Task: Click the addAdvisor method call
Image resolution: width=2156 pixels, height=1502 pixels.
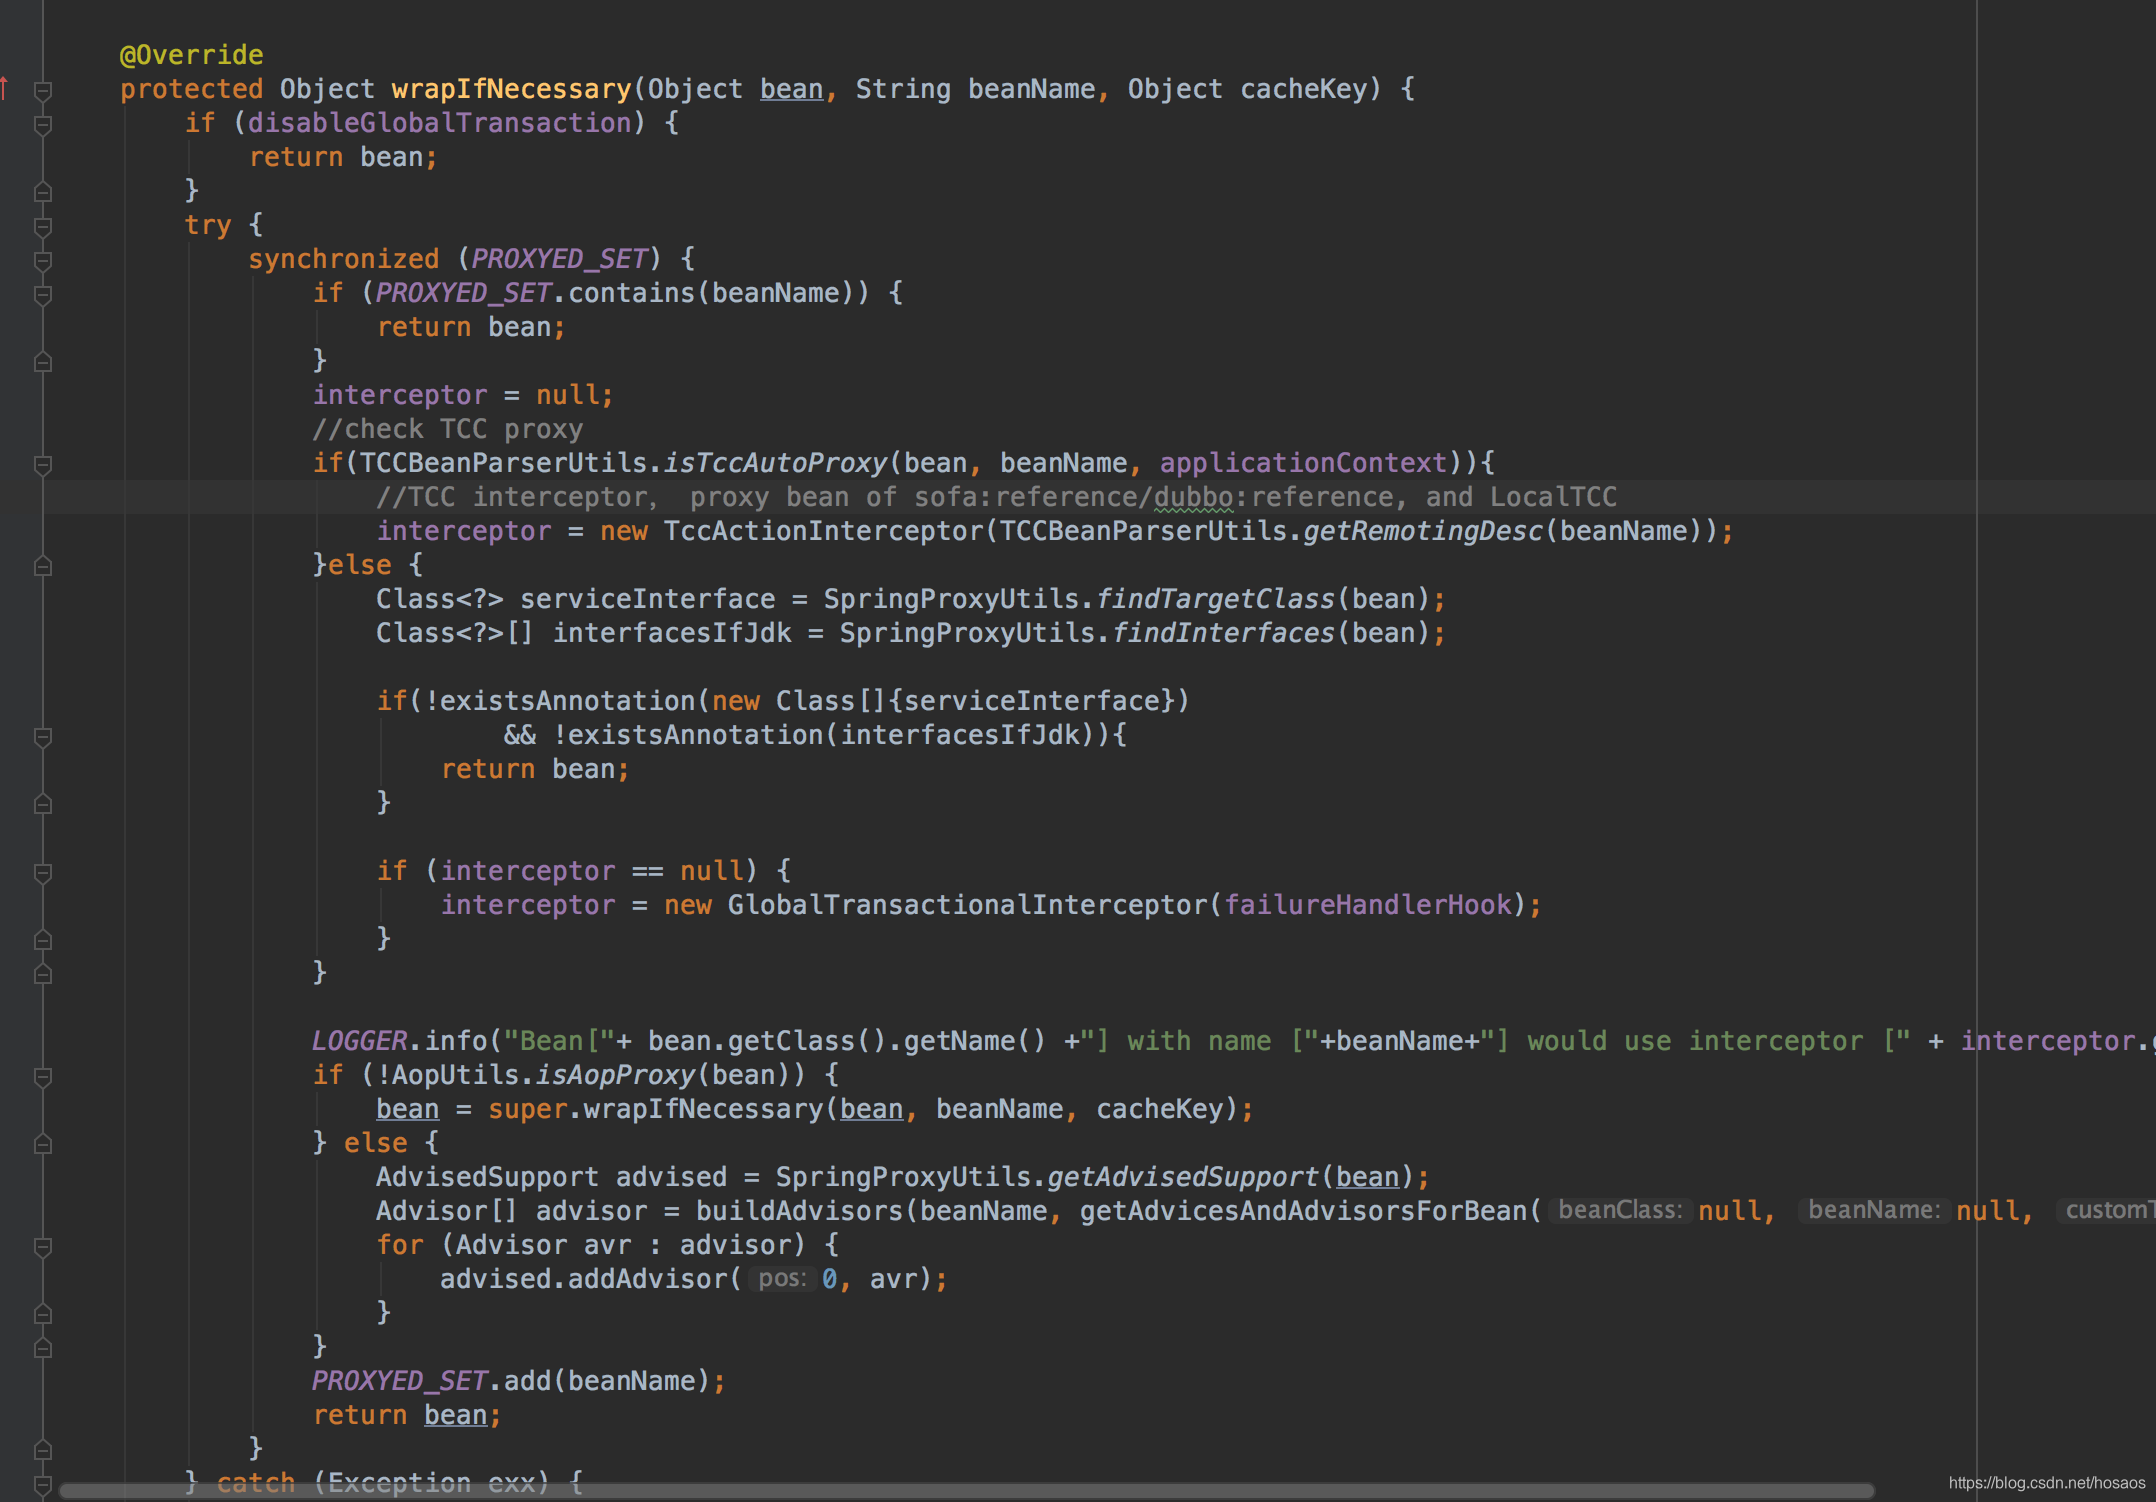Action: click(x=647, y=1279)
